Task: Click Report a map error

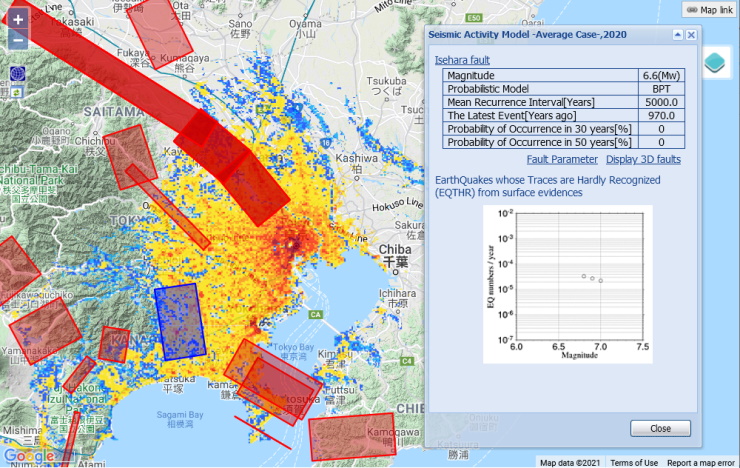Action: click(x=702, y=462)
